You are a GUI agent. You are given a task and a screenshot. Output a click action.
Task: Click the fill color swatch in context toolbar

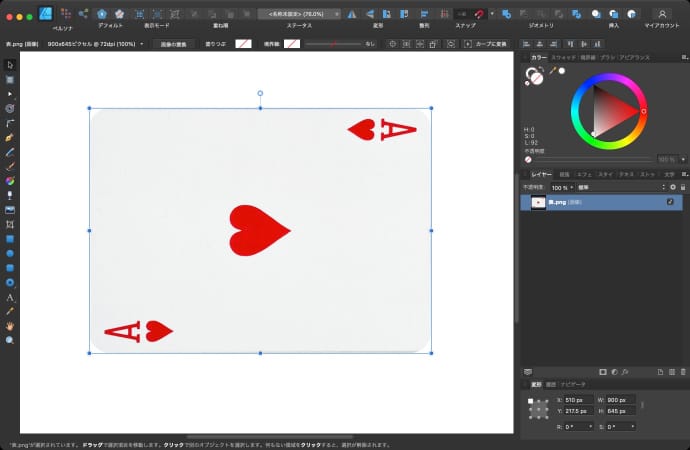click(243, 44)
